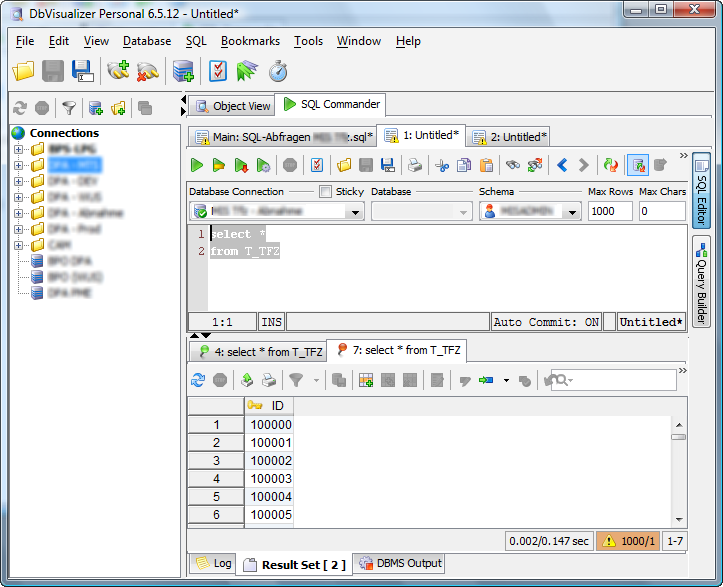Click the ID column header

pyautogui.click(x=269, y=405)
